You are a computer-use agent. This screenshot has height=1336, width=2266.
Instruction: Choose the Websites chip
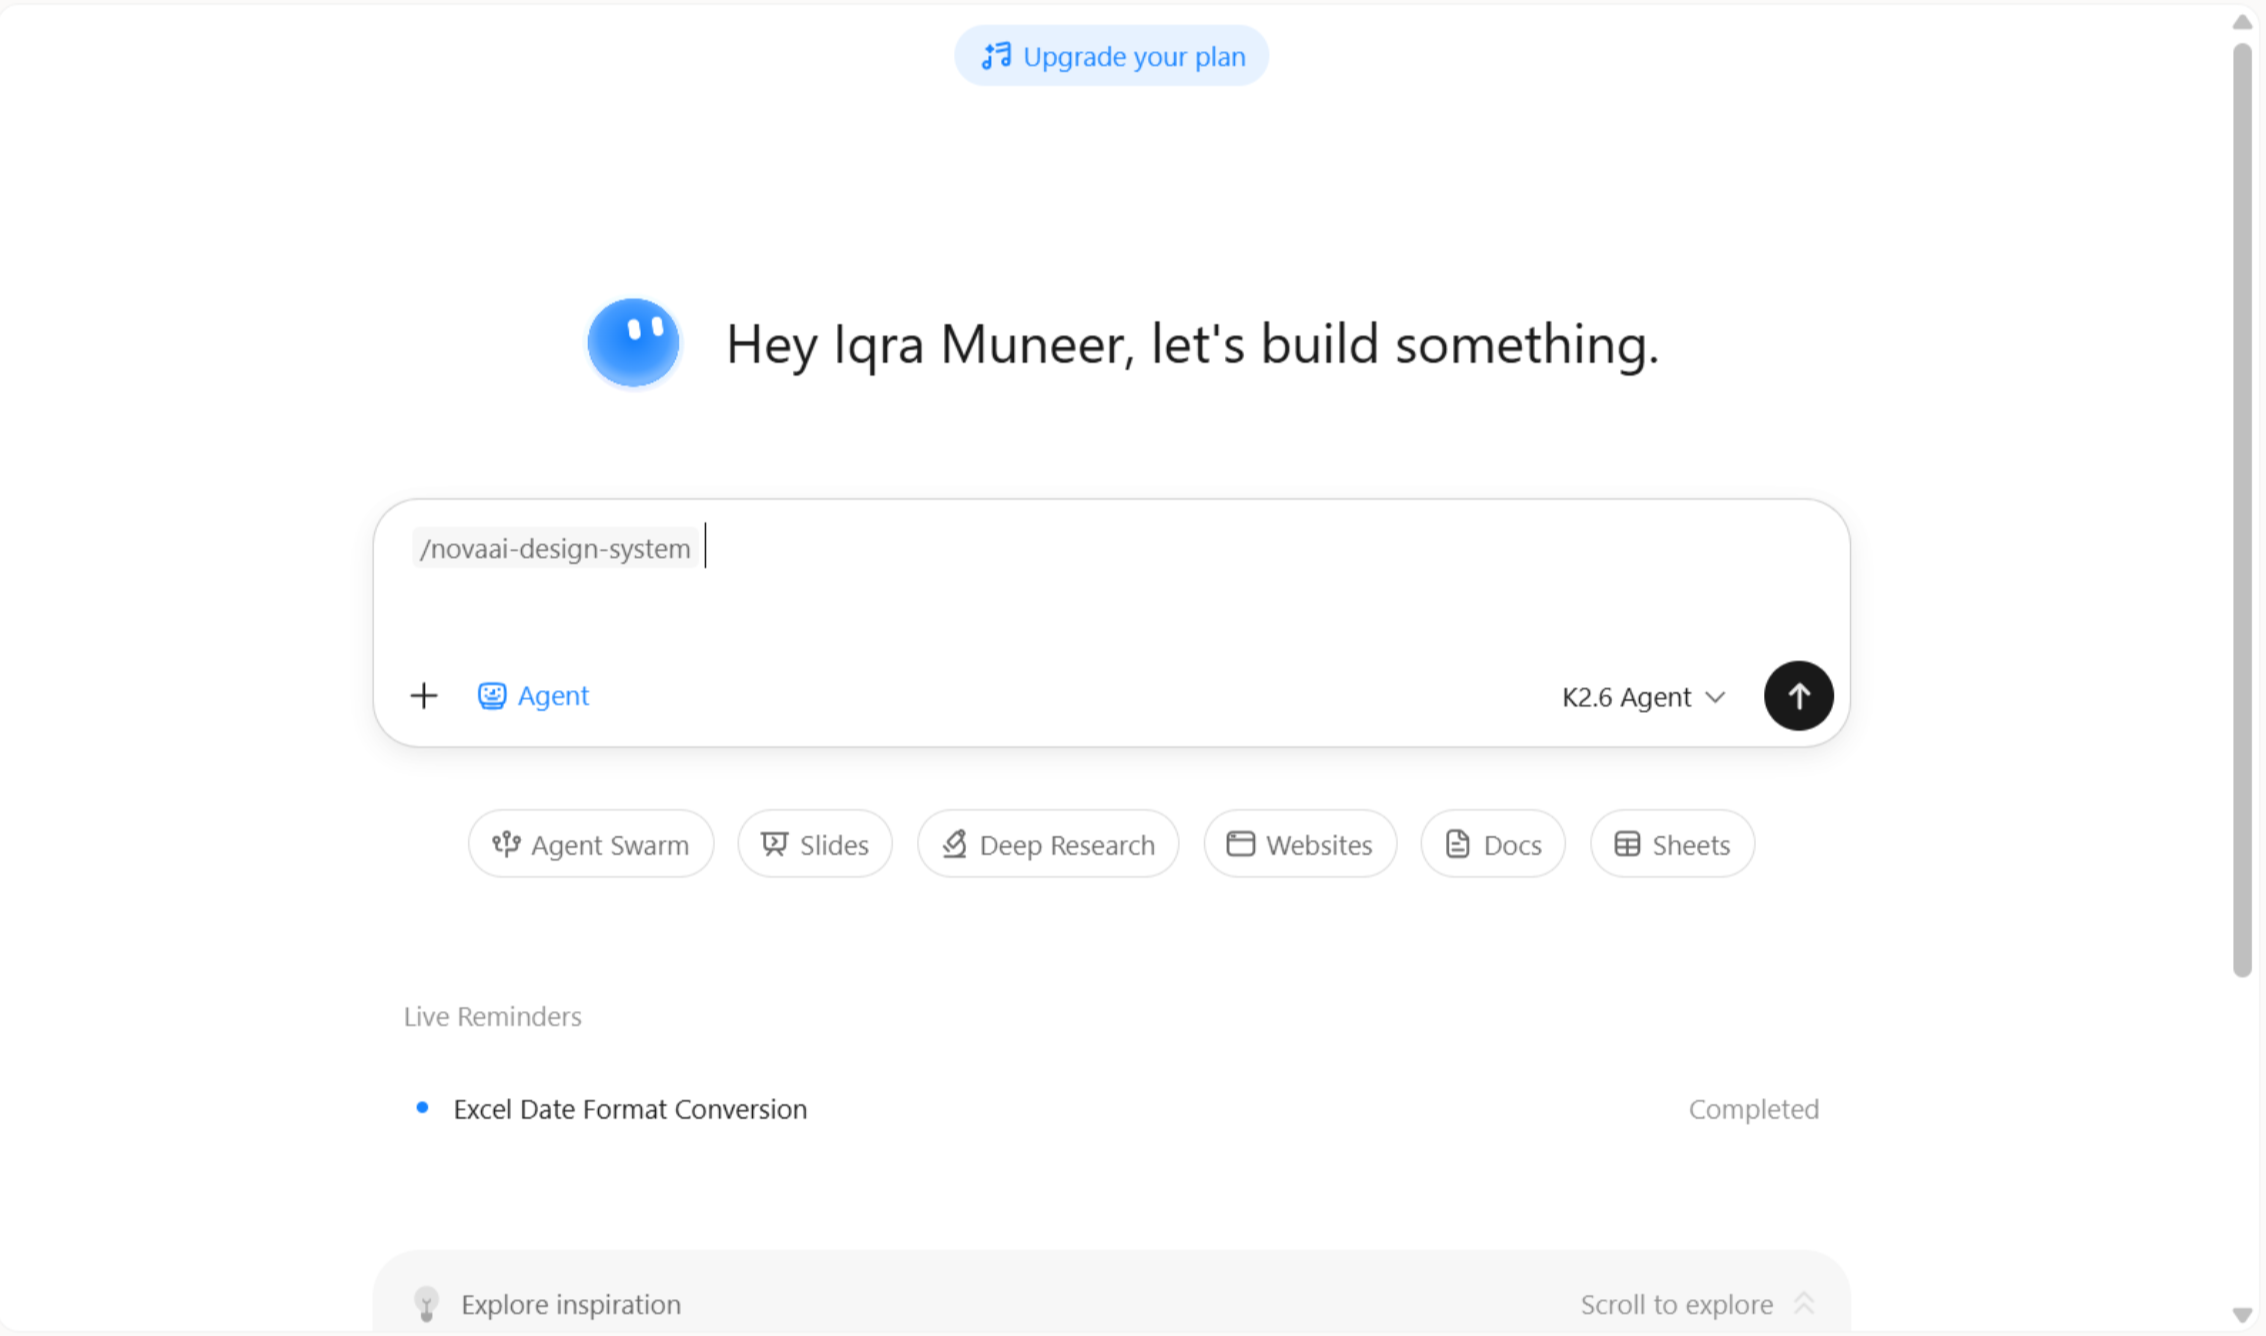[x=1300, y=844]
